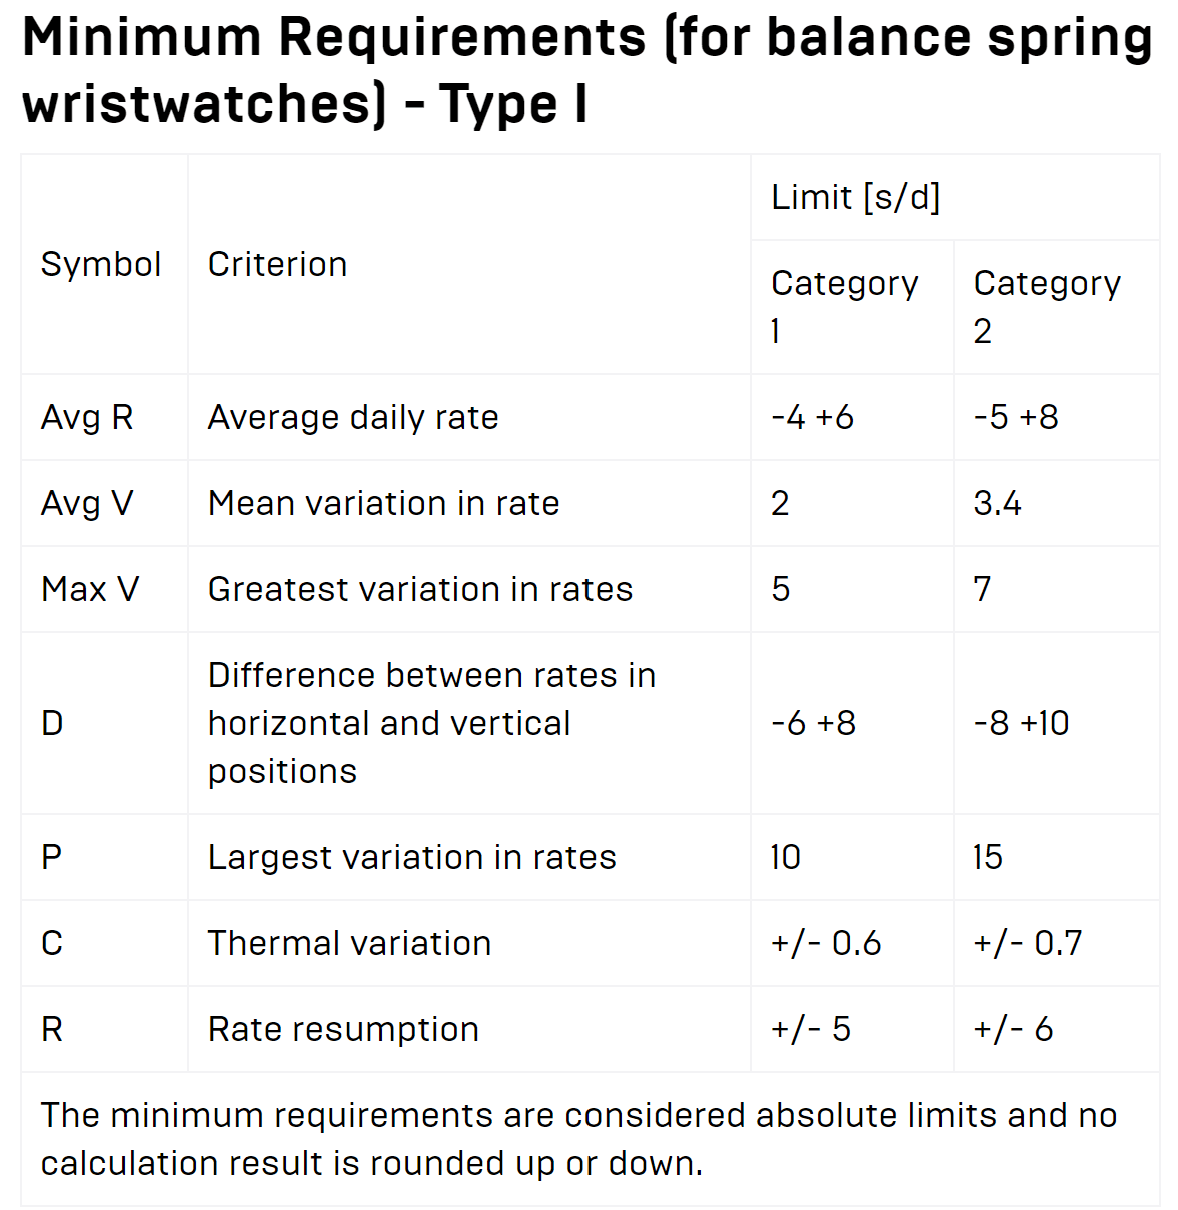Select the Category 2 column header
1178x1210 pixels.
coord(1047,306)
